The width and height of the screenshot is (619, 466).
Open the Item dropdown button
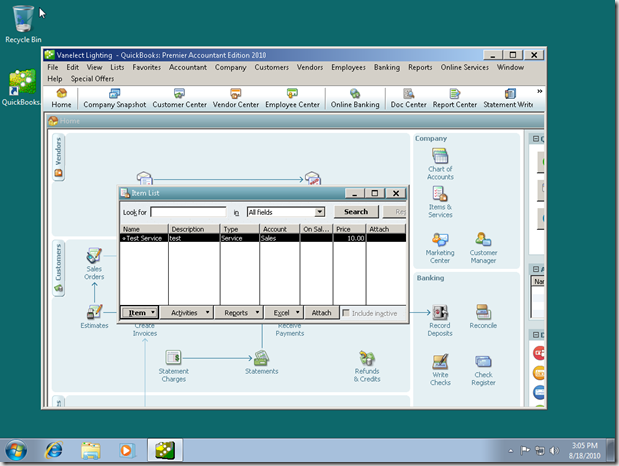(x=139, y=312)
